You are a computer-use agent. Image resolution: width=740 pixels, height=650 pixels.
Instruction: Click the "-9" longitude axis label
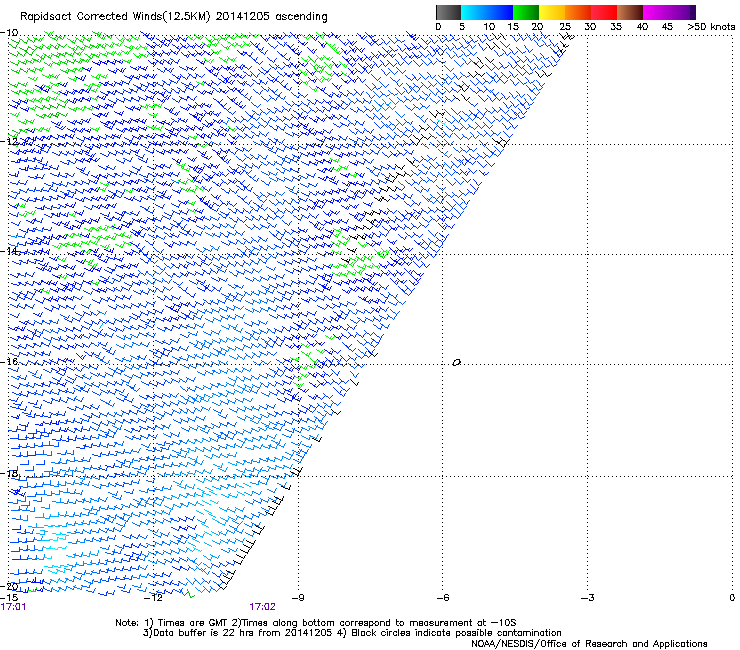pyautogui.click(x=298, y=598)
